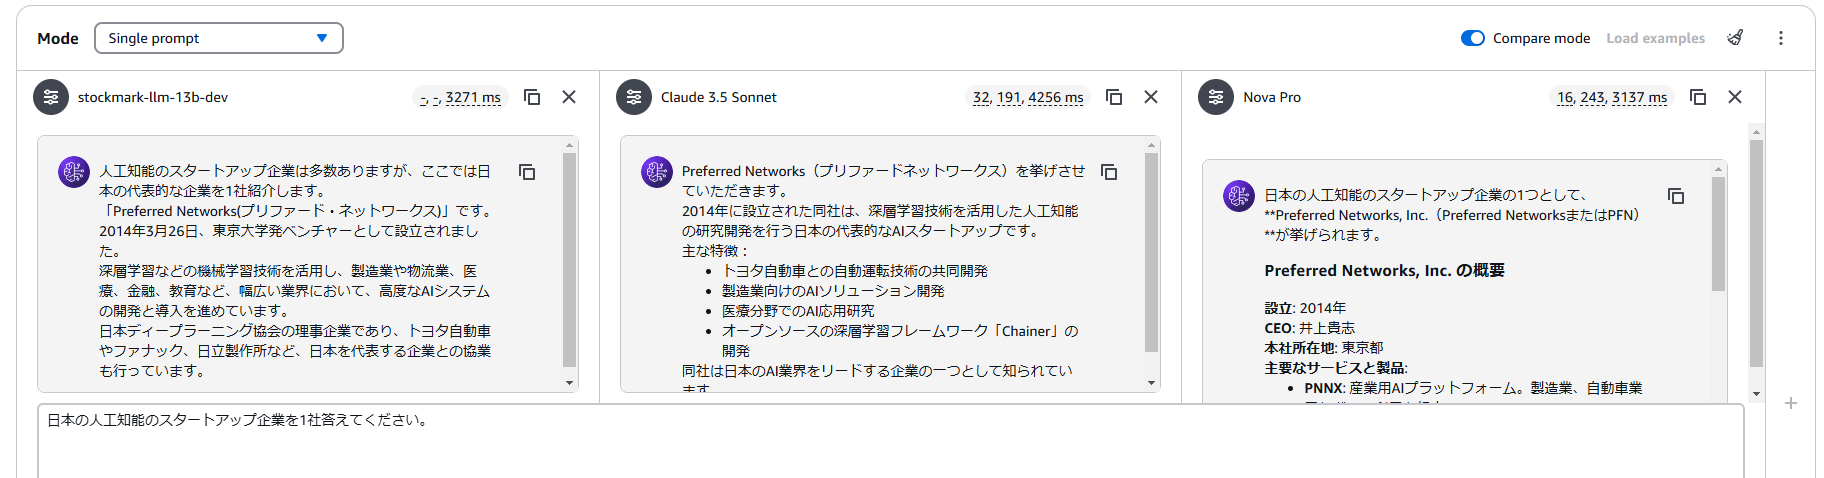Viewport: 1824px width, 478px height.
Task: Click the Load examples link
Action: [x=1655, y=38]
